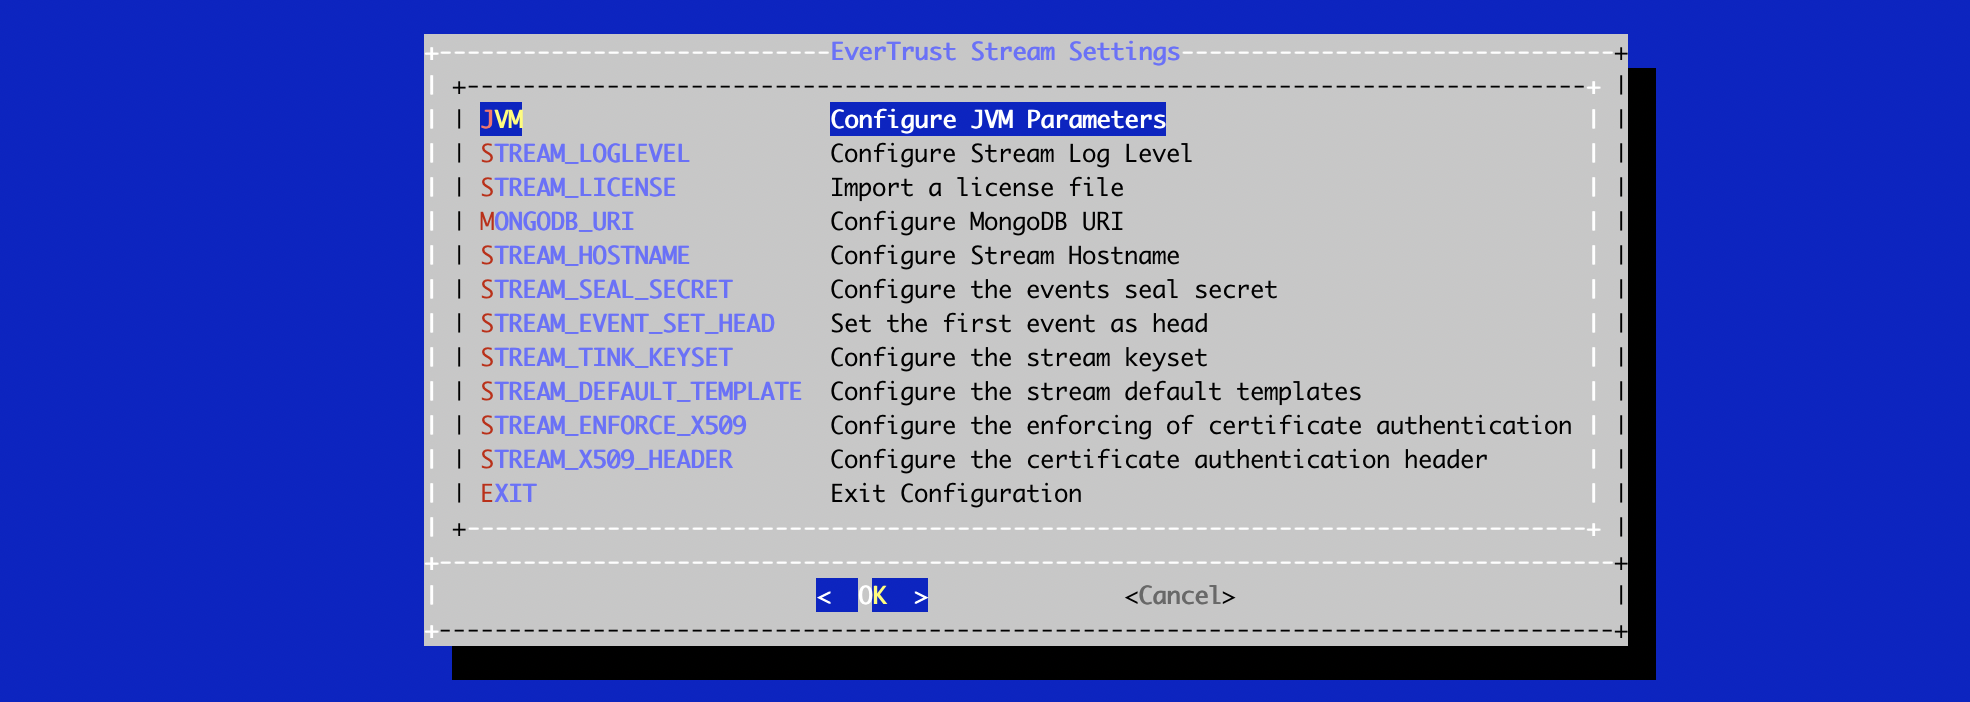Click 'Configure the stream default templates' text
This screenshot has height=702, width=1970.
coord(1096,391)
